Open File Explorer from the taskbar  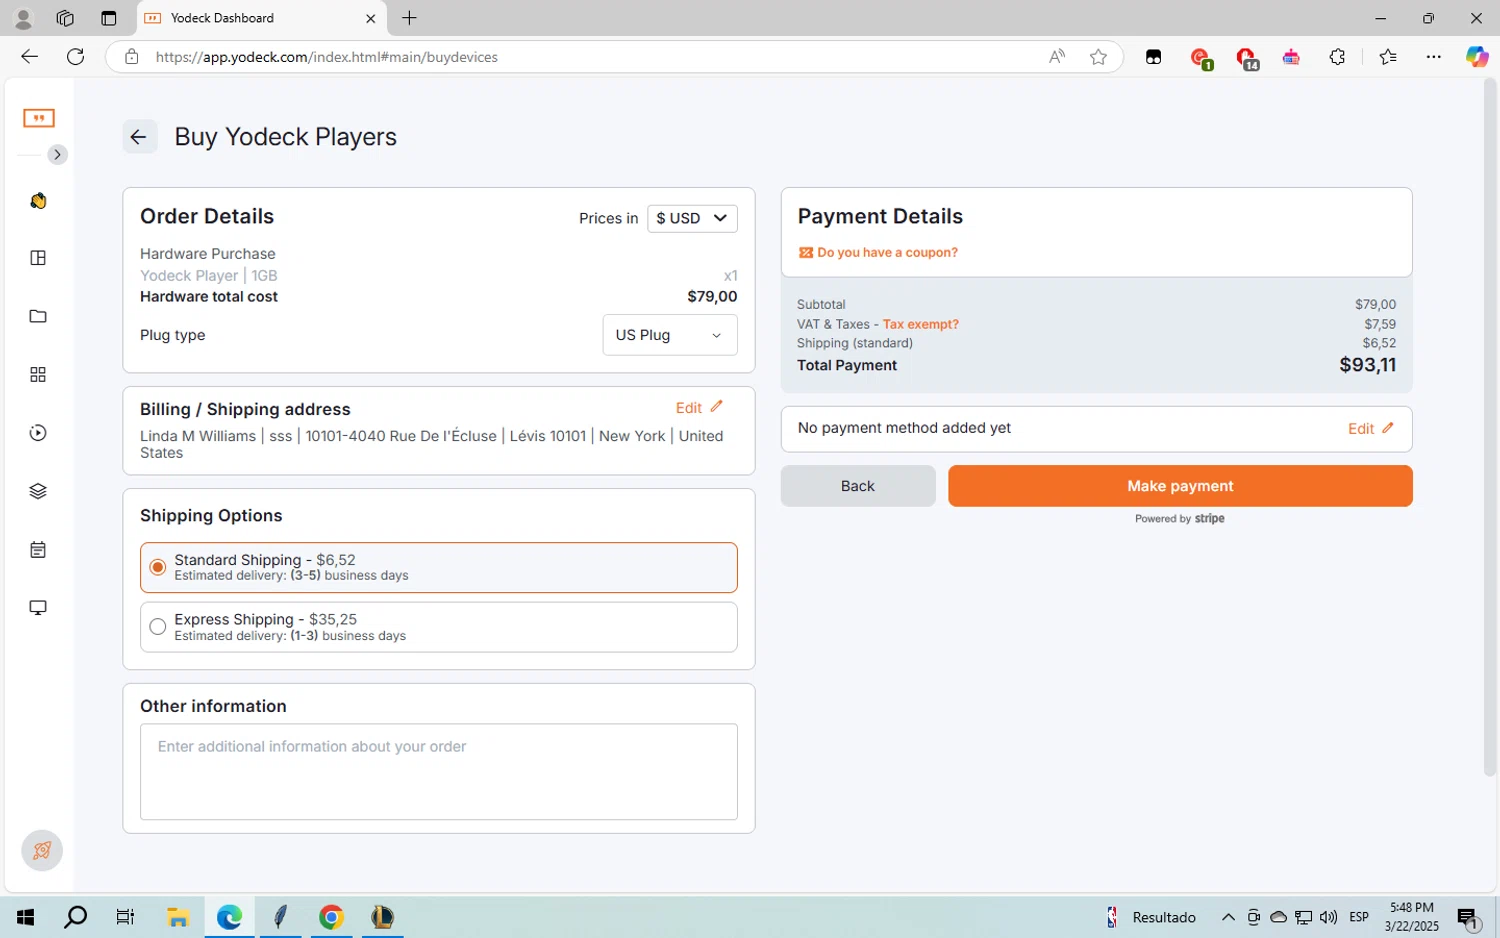pyautogui.click(x=178, y=917)
